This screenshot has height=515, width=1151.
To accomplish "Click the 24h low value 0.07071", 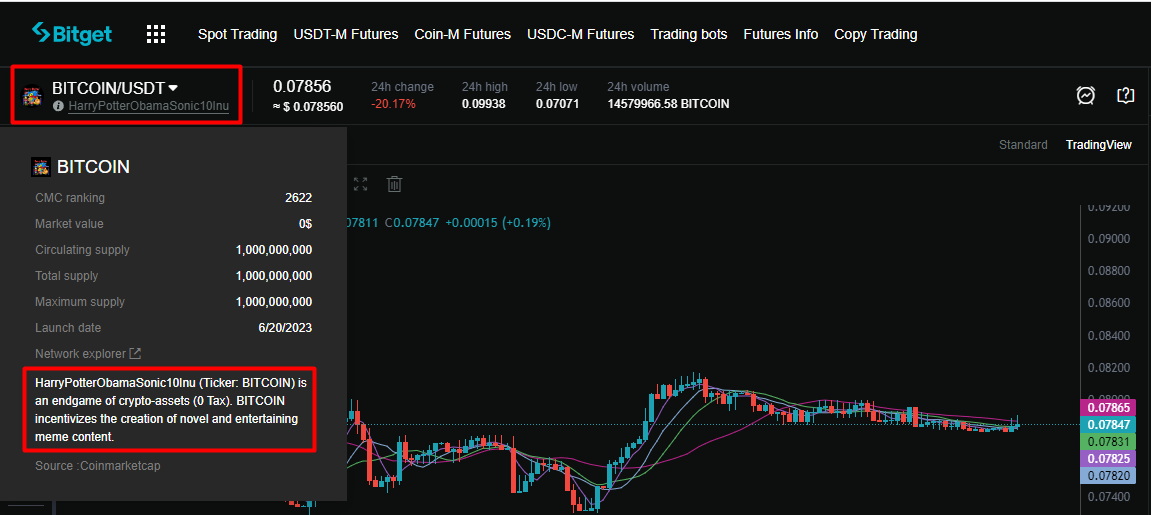I will 557,104.
